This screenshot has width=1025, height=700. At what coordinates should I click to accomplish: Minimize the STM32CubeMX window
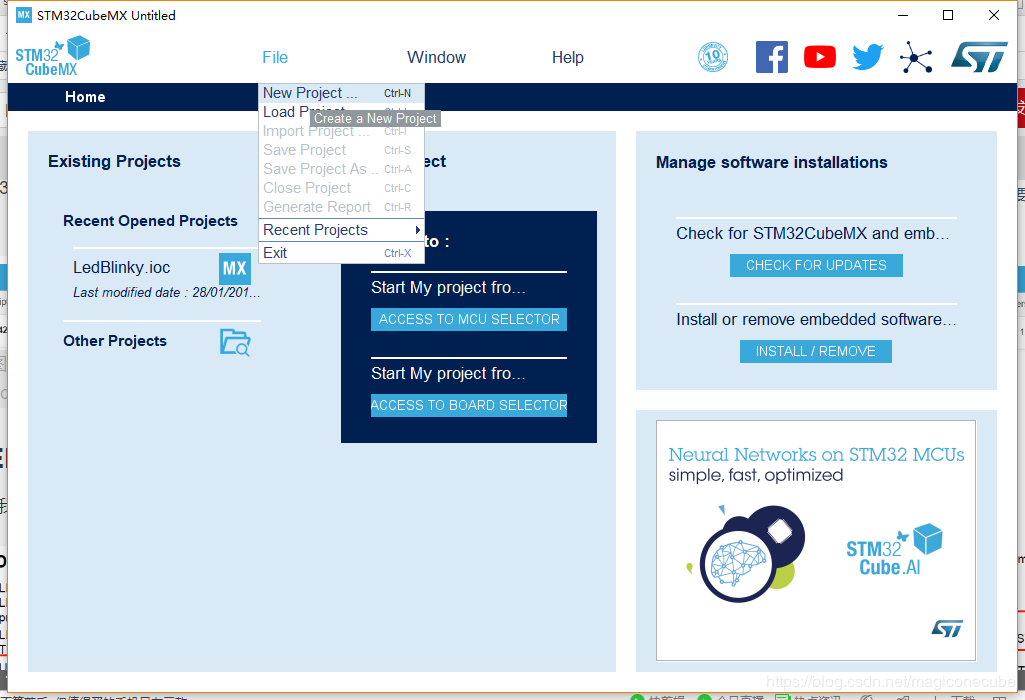pos(903,15)
